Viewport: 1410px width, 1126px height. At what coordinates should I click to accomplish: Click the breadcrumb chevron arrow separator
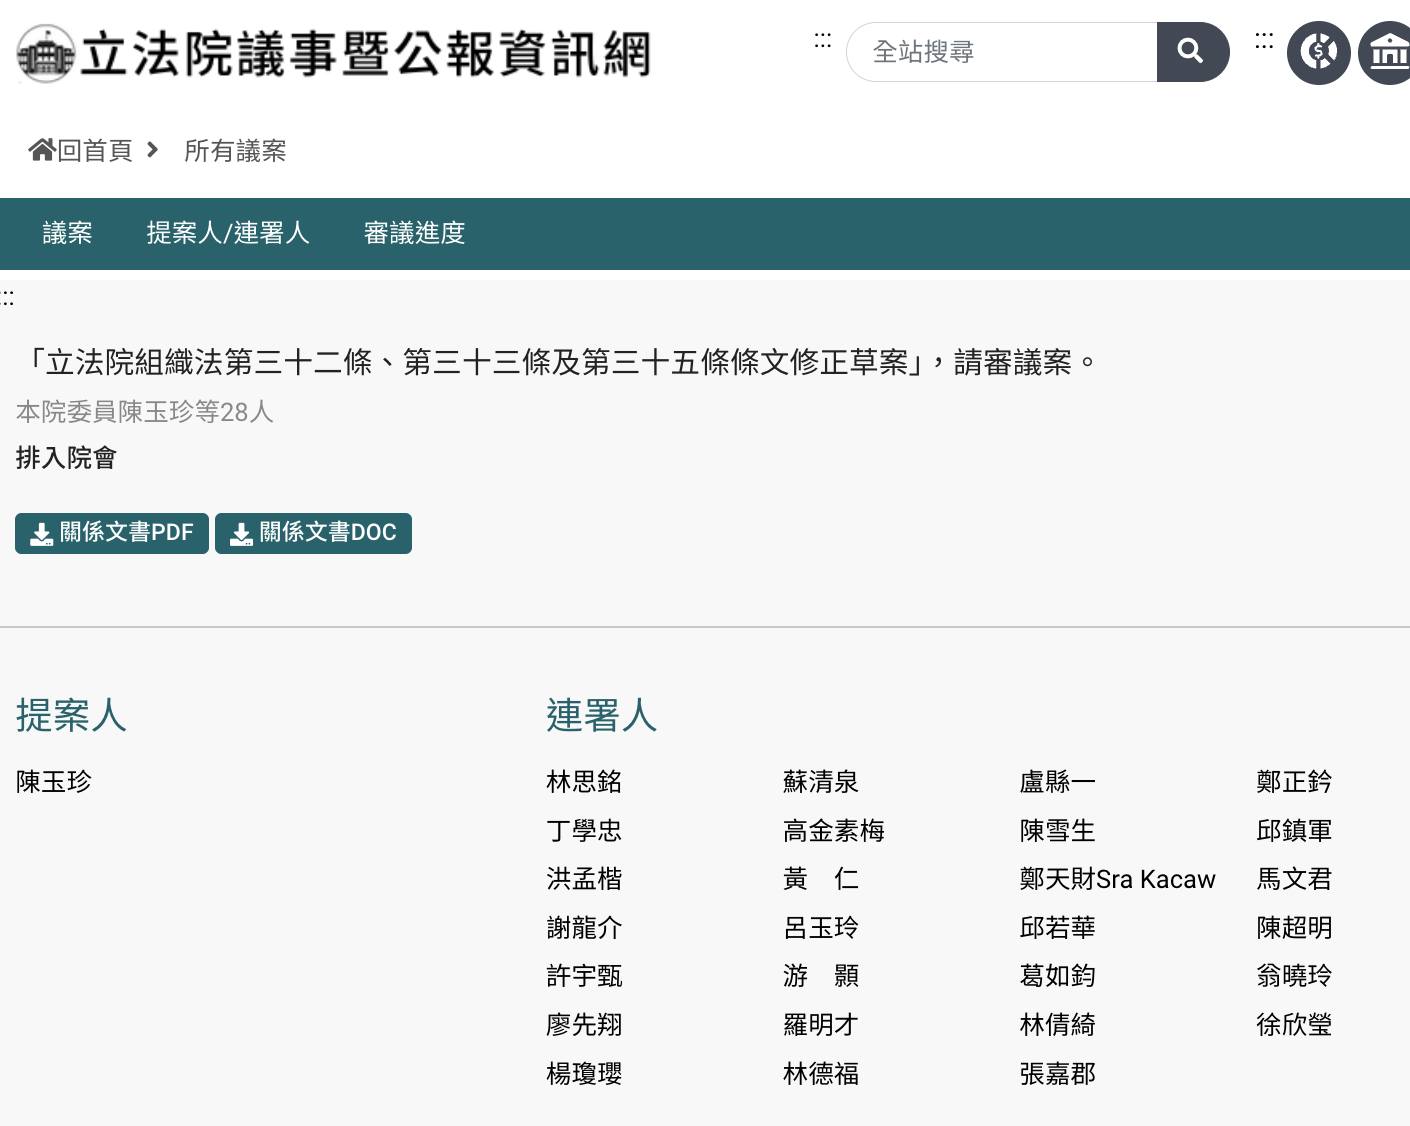[x=153, y=150]
